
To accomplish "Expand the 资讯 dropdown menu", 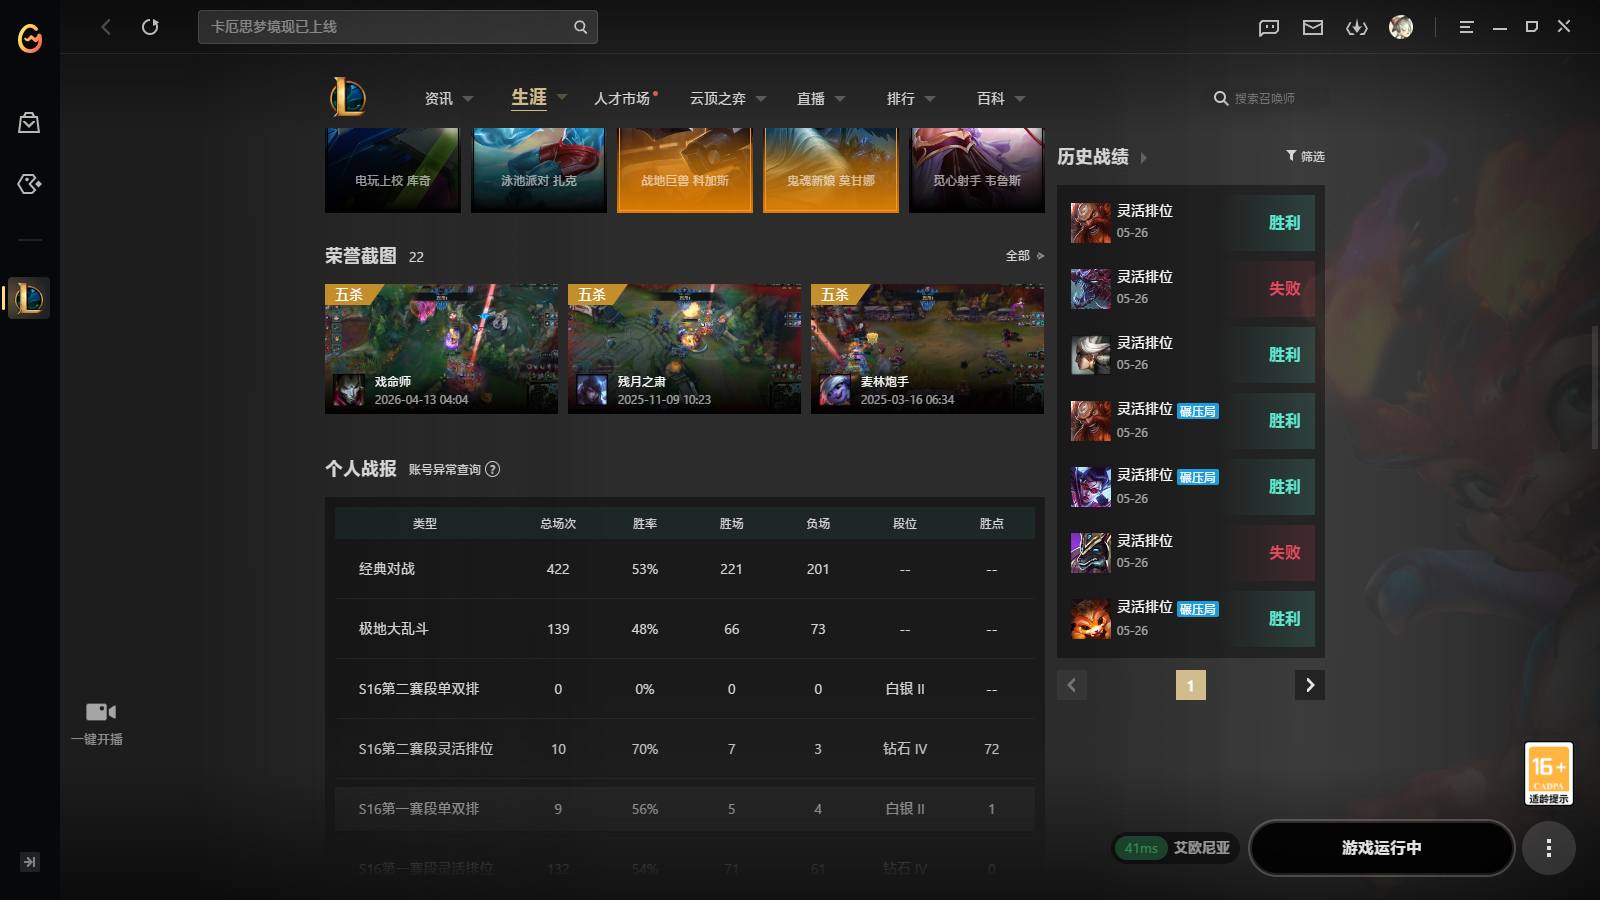I will (x=468, y=99).
